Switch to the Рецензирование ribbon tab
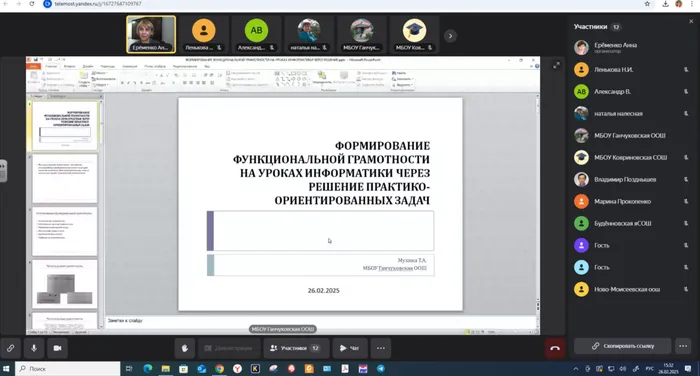 point(185,66)
